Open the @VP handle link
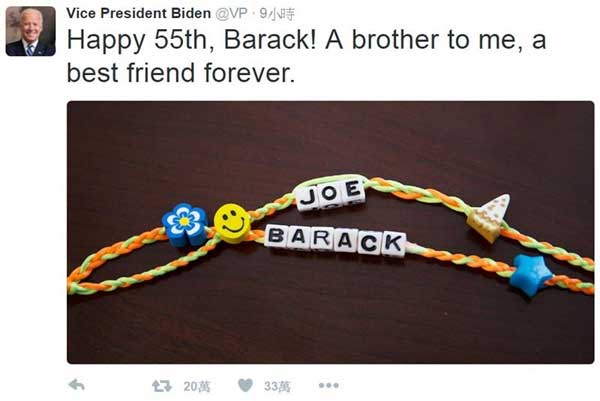 tap(232, 13)
